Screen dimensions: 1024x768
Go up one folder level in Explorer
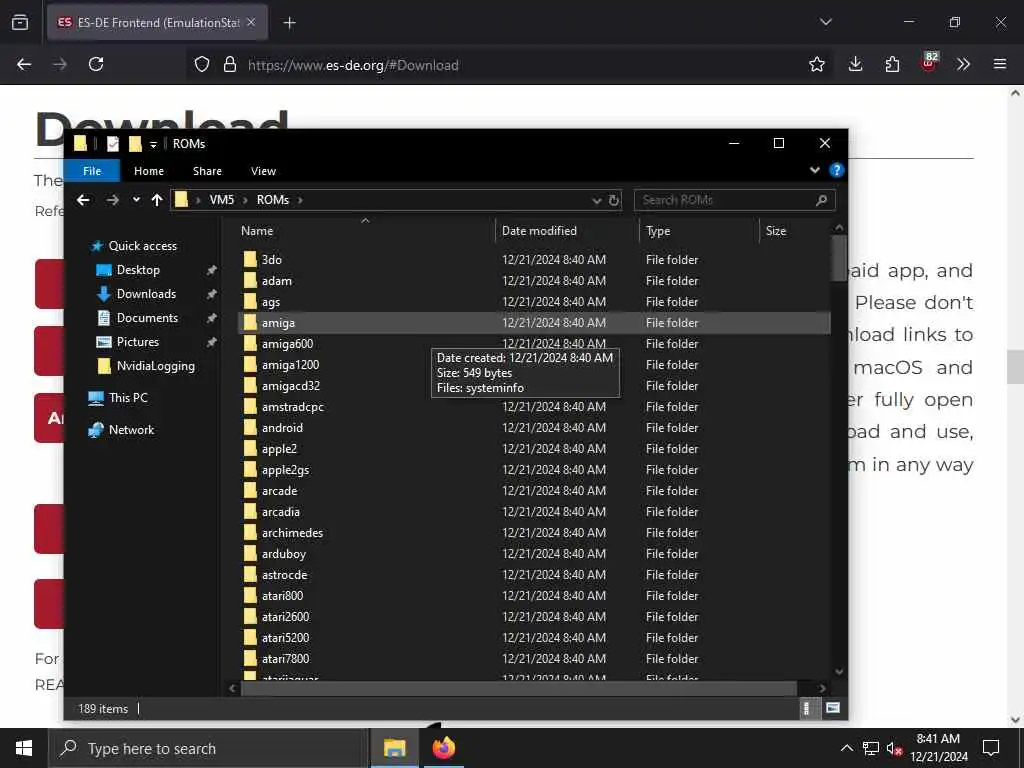pos(157,200)
